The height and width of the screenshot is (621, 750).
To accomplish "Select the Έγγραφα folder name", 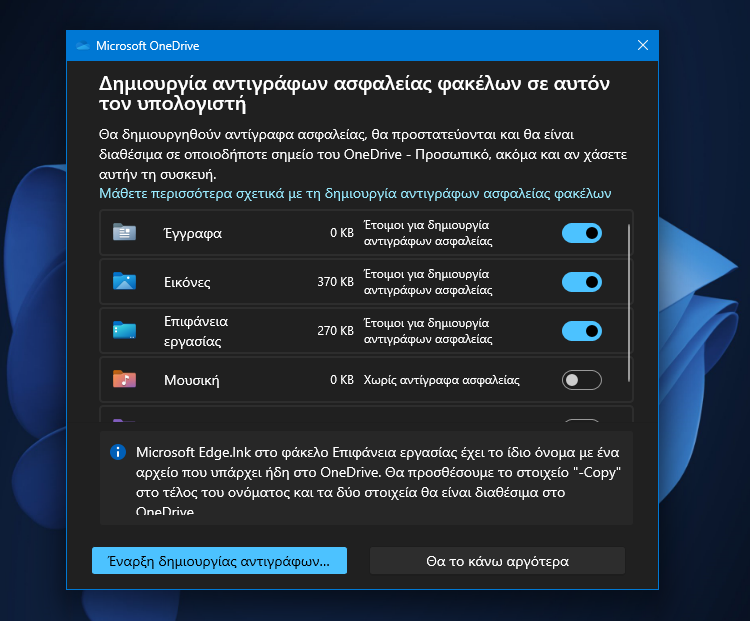I will point(193,233).
